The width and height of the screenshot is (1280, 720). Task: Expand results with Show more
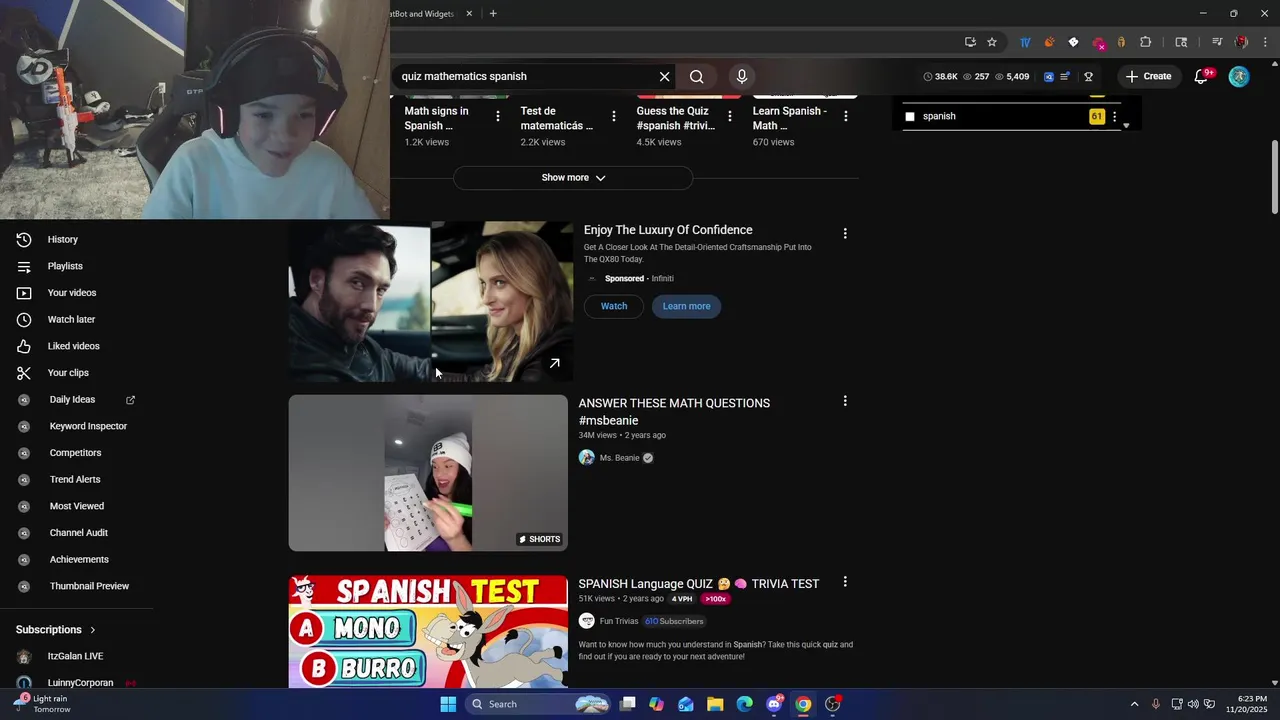[x=573, y=178]
